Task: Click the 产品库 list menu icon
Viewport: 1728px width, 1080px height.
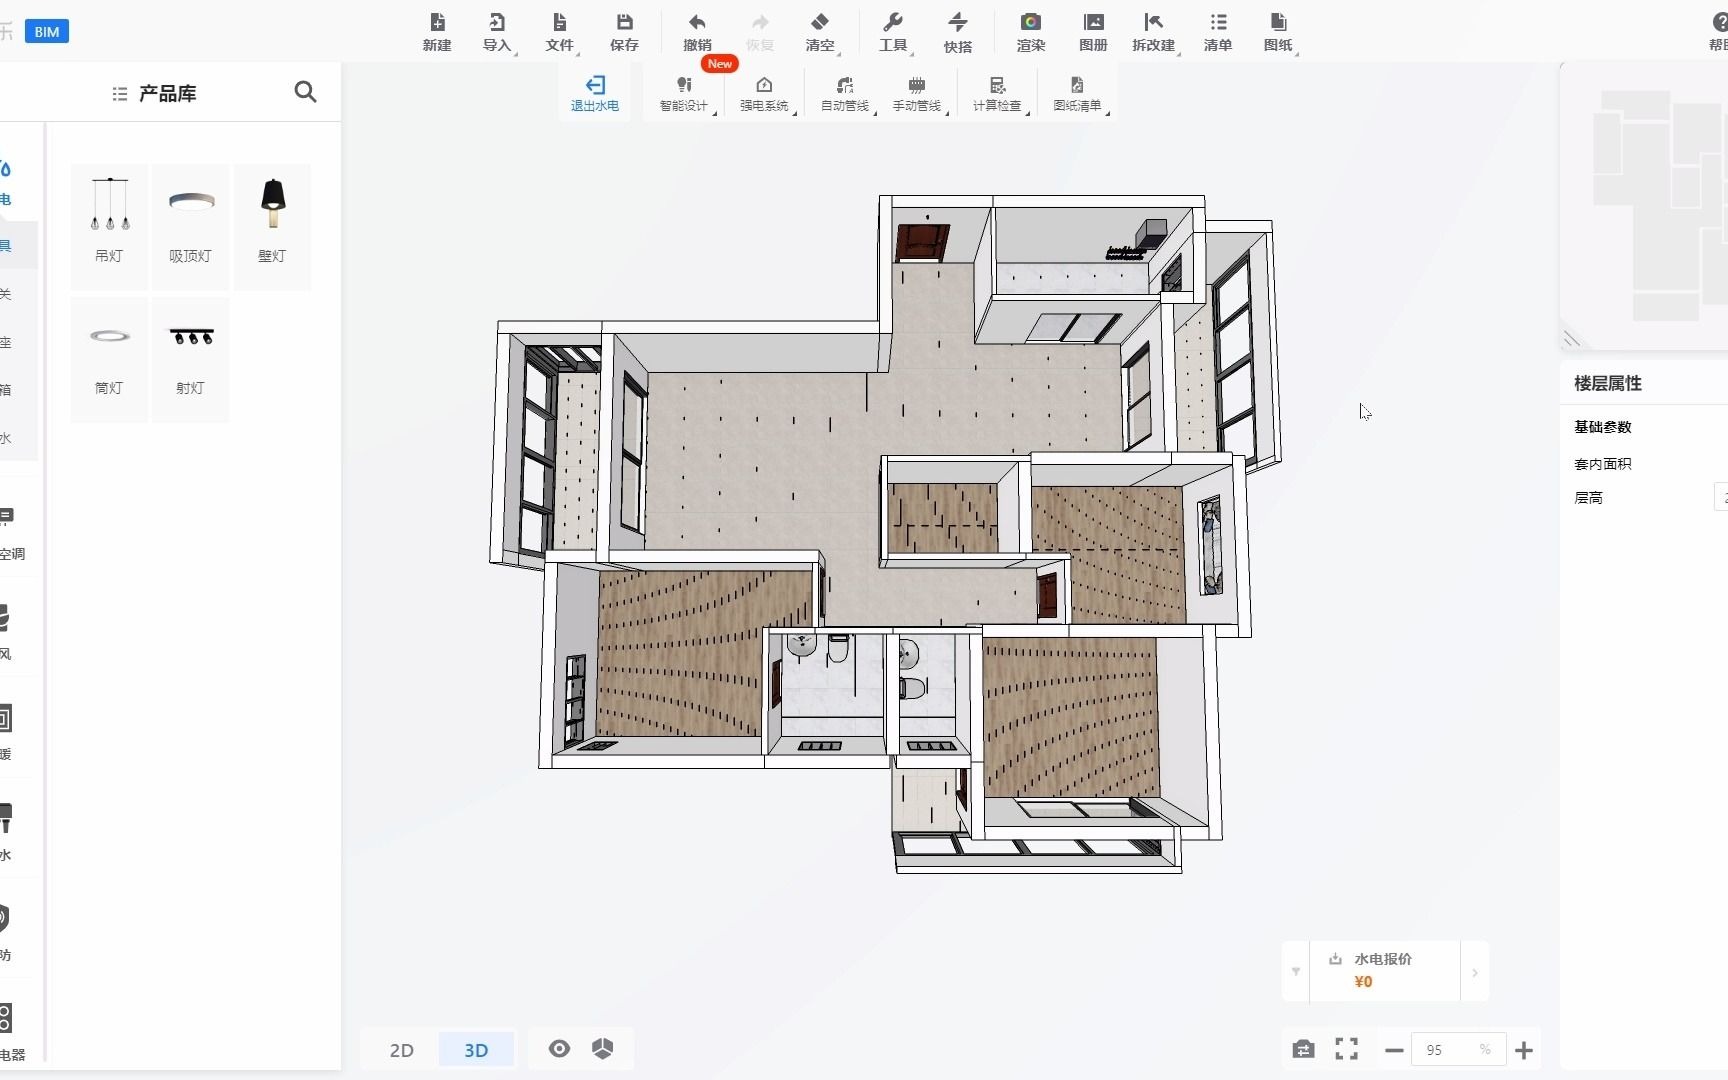Action: tap(120, 93)
